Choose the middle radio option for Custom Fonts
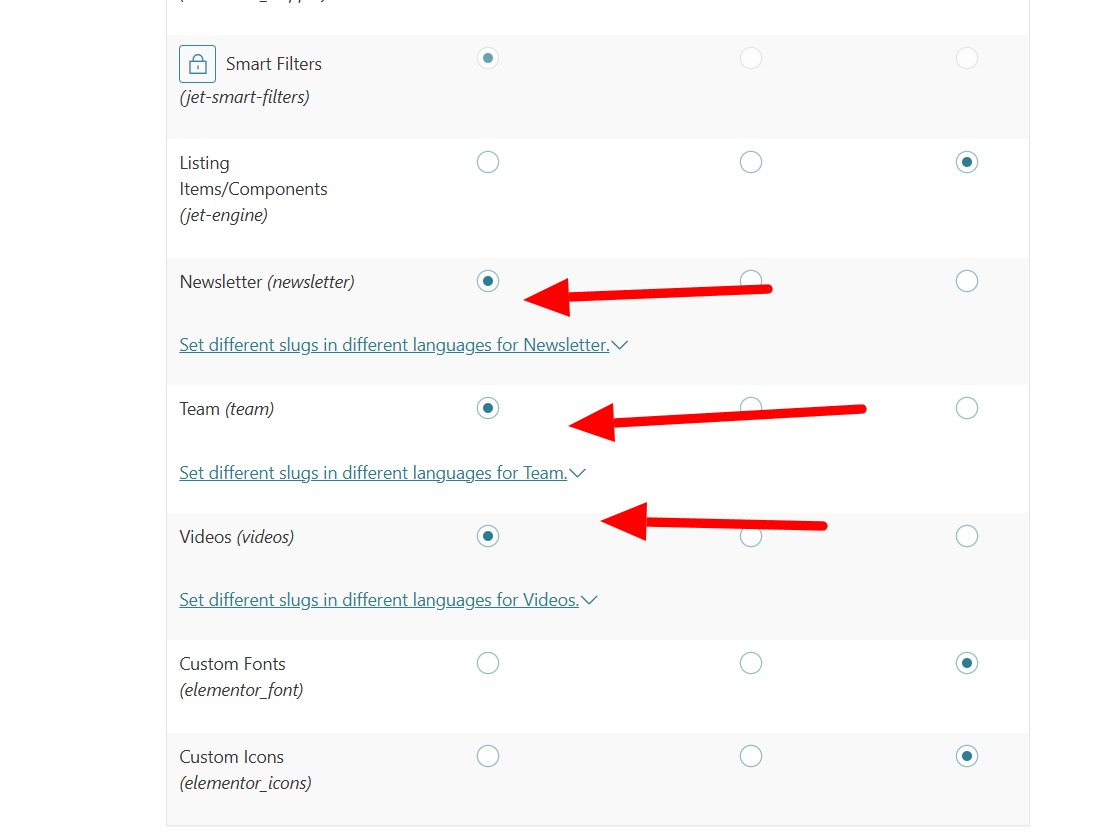1105x832 pixels. (751, 663)
